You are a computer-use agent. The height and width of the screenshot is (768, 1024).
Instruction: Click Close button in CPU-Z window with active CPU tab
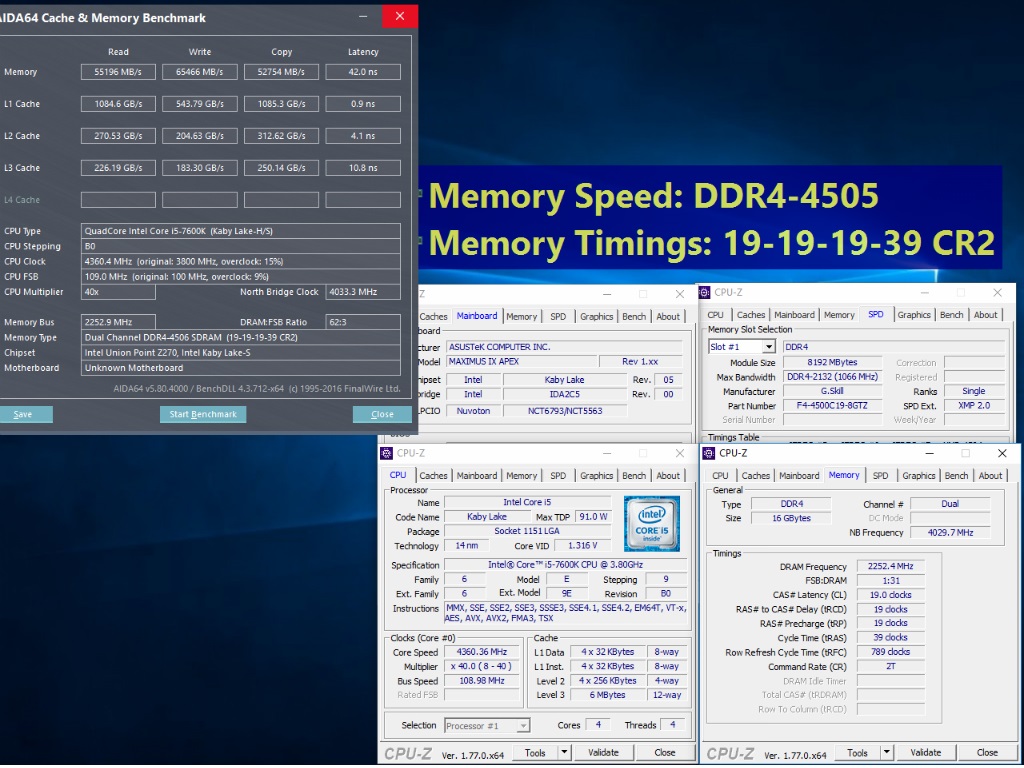[x=665, y=752]
